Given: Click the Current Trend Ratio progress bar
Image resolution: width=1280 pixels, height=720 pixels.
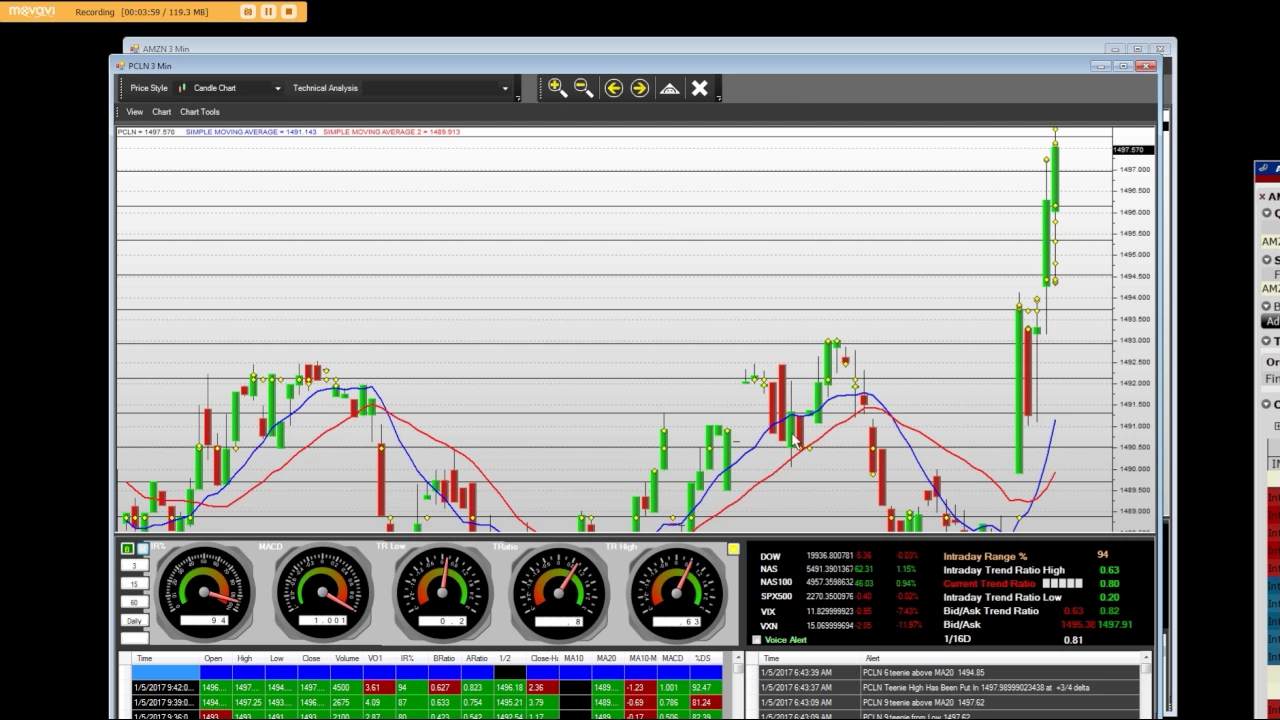Looking at the screenshot, I should tap(1062, 583).
